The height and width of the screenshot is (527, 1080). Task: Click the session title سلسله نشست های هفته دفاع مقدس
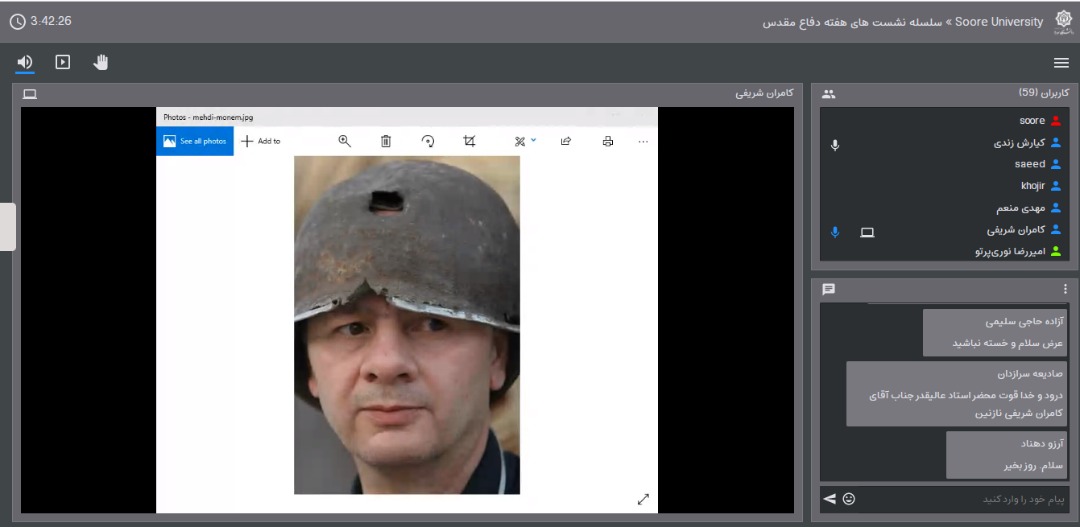[x=853, y=22]
